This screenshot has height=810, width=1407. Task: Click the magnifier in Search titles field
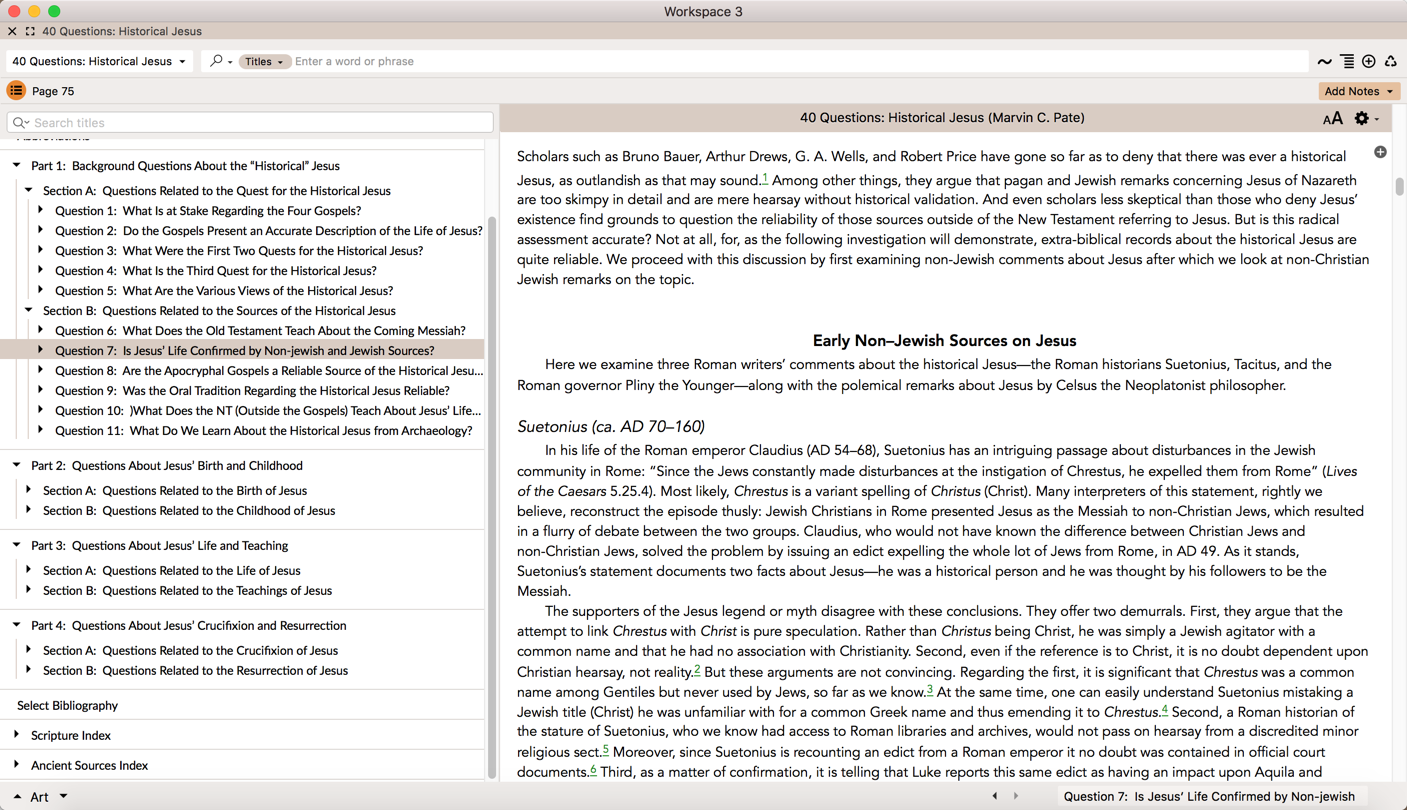pos(20,123)
